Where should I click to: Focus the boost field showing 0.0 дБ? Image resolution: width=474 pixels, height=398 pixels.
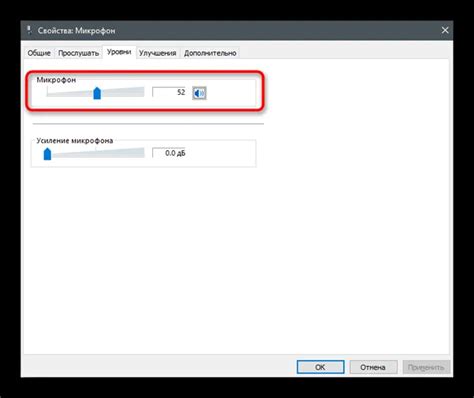[x=169, y=153]
